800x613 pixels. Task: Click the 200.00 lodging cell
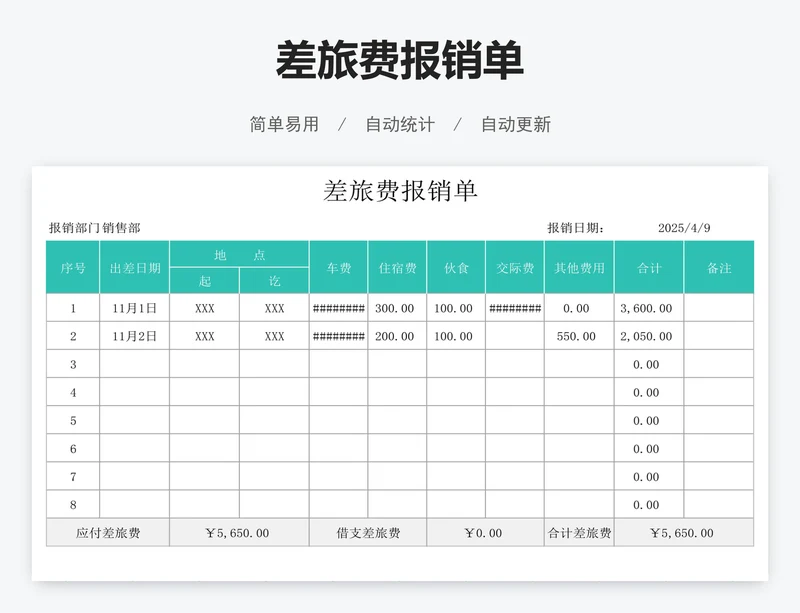[397, 336]
